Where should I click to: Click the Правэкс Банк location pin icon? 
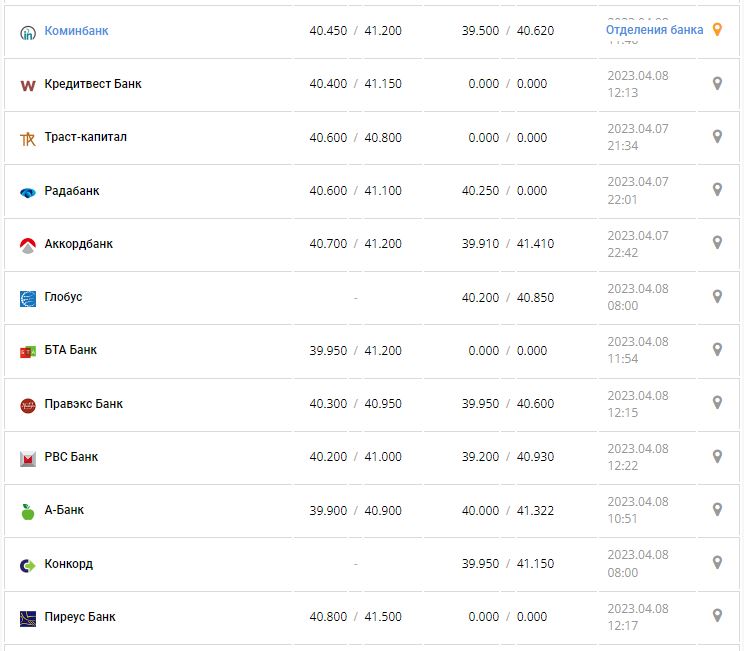[x=717, y=403]
